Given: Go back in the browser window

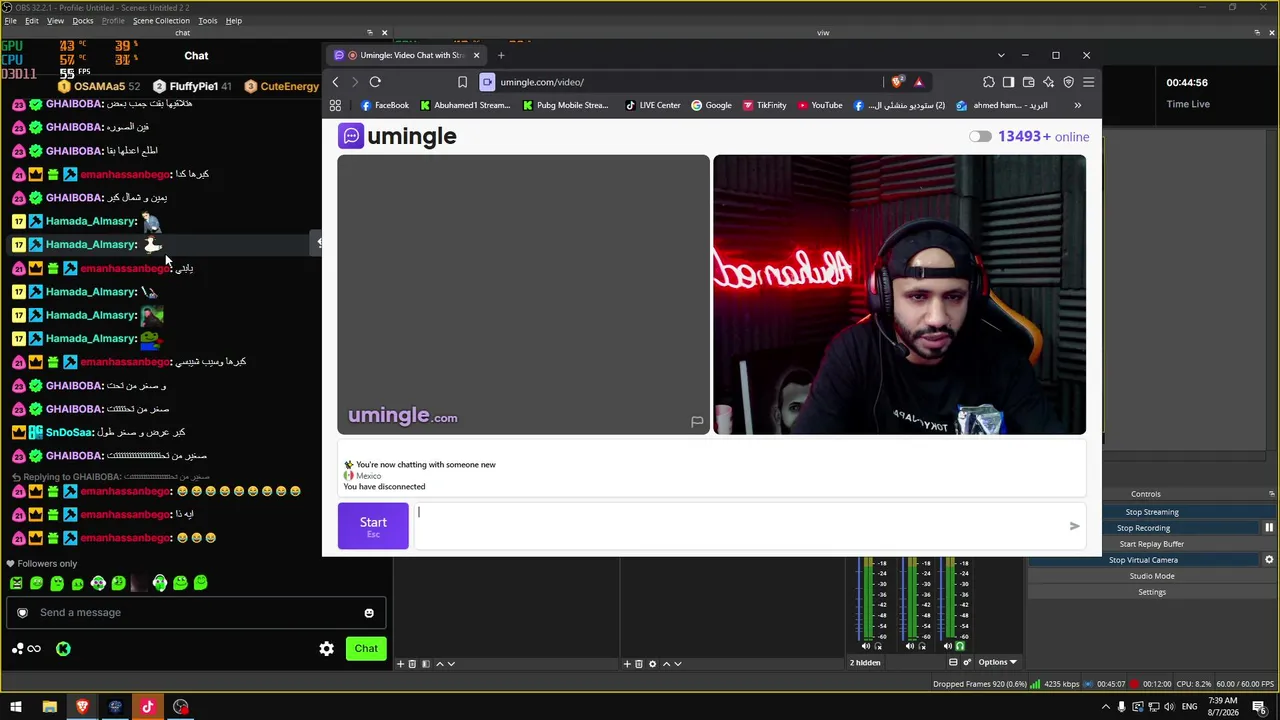Looking at the screenshot, I should point(336,82).
